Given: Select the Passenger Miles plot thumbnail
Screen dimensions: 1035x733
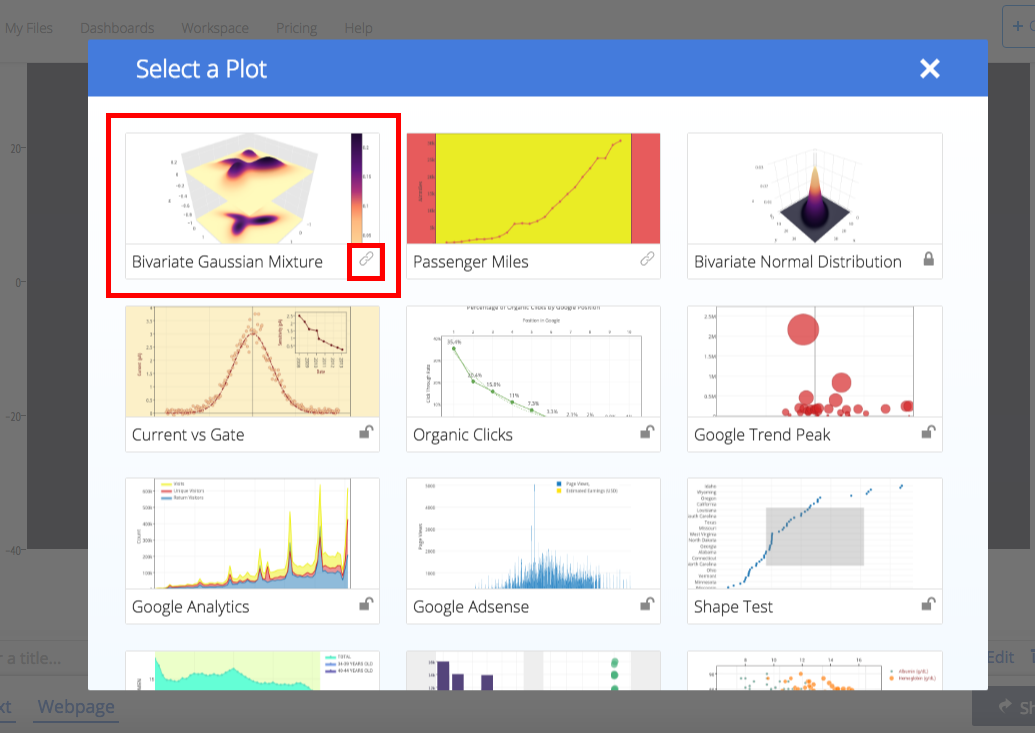Looking at the screenshot, I should coord(533,188).
